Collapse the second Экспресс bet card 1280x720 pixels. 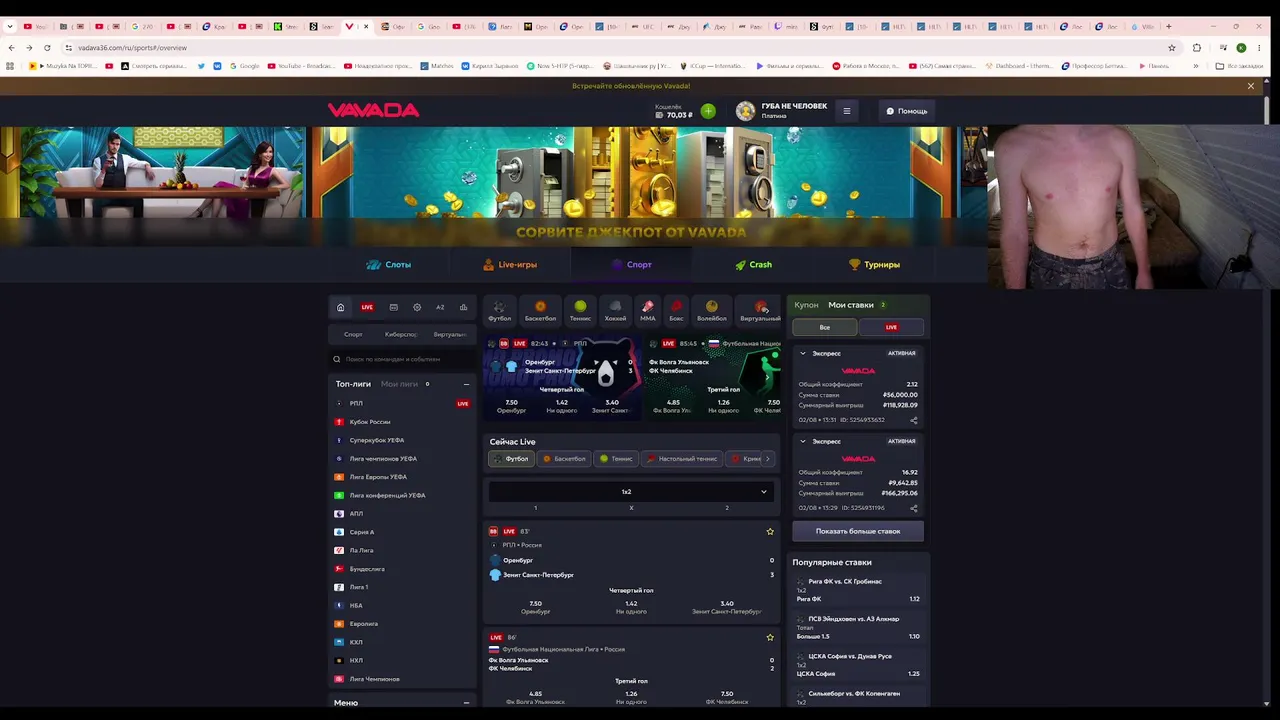pos(802,441)
